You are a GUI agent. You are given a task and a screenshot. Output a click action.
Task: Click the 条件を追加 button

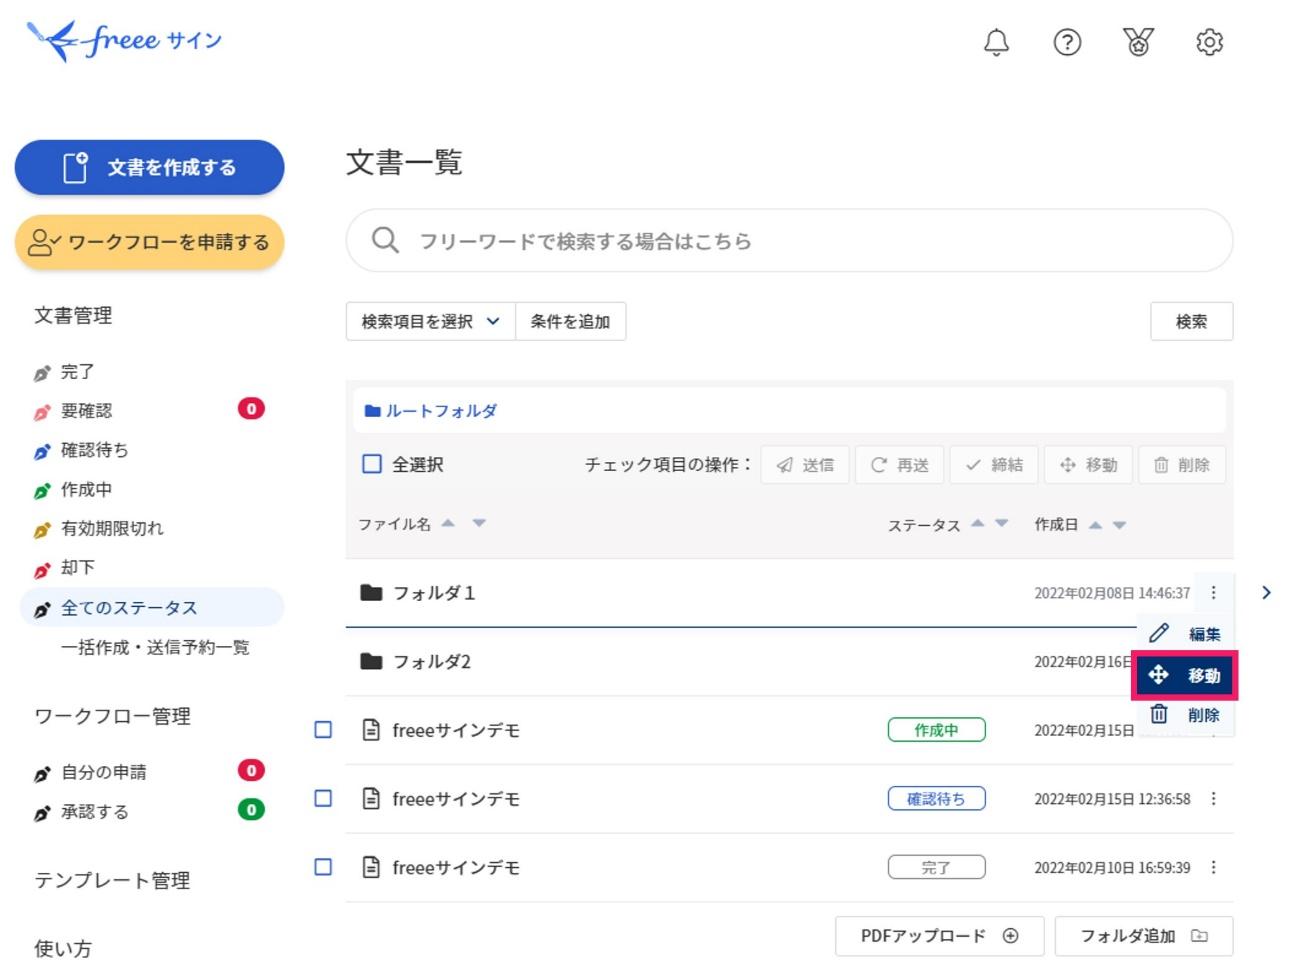(x=570, y=322)
